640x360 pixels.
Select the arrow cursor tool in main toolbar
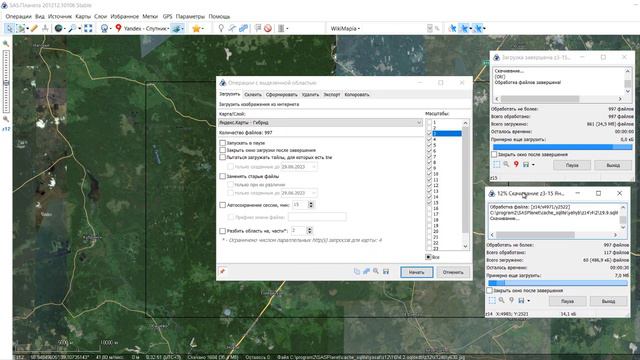9,28
